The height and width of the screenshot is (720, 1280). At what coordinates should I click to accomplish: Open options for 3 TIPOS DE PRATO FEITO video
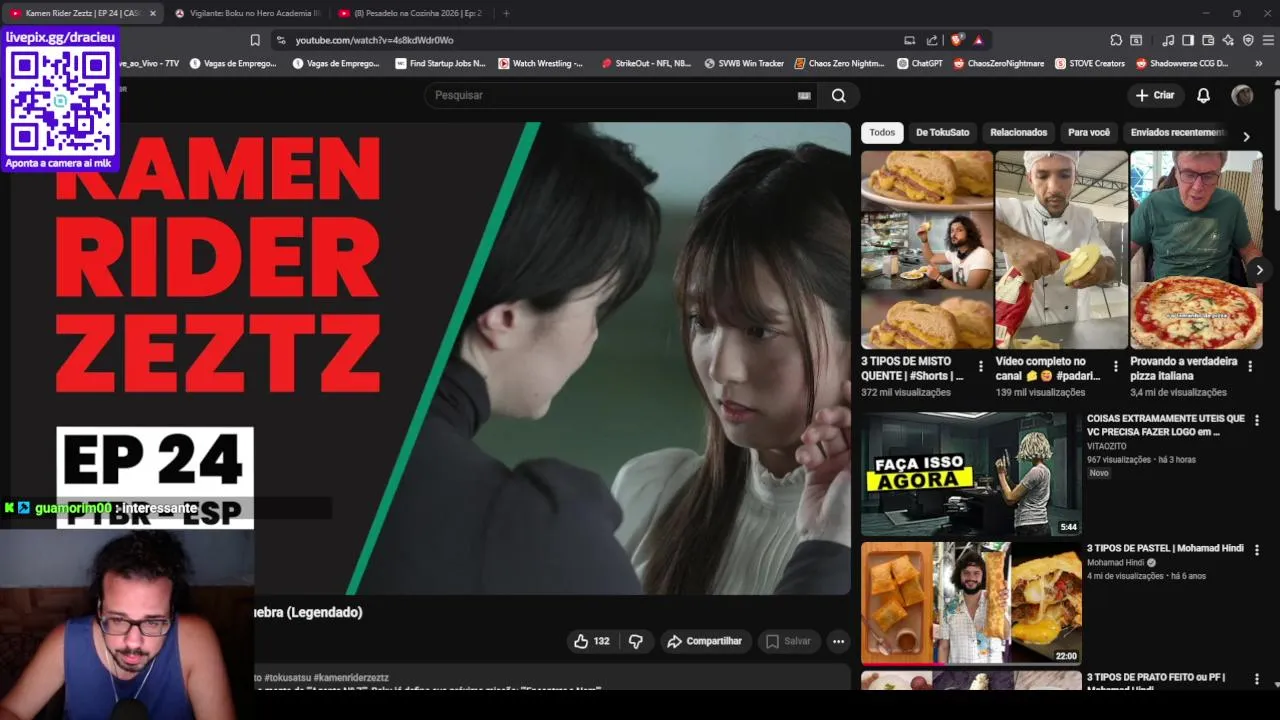click(x=1257, y=679)
